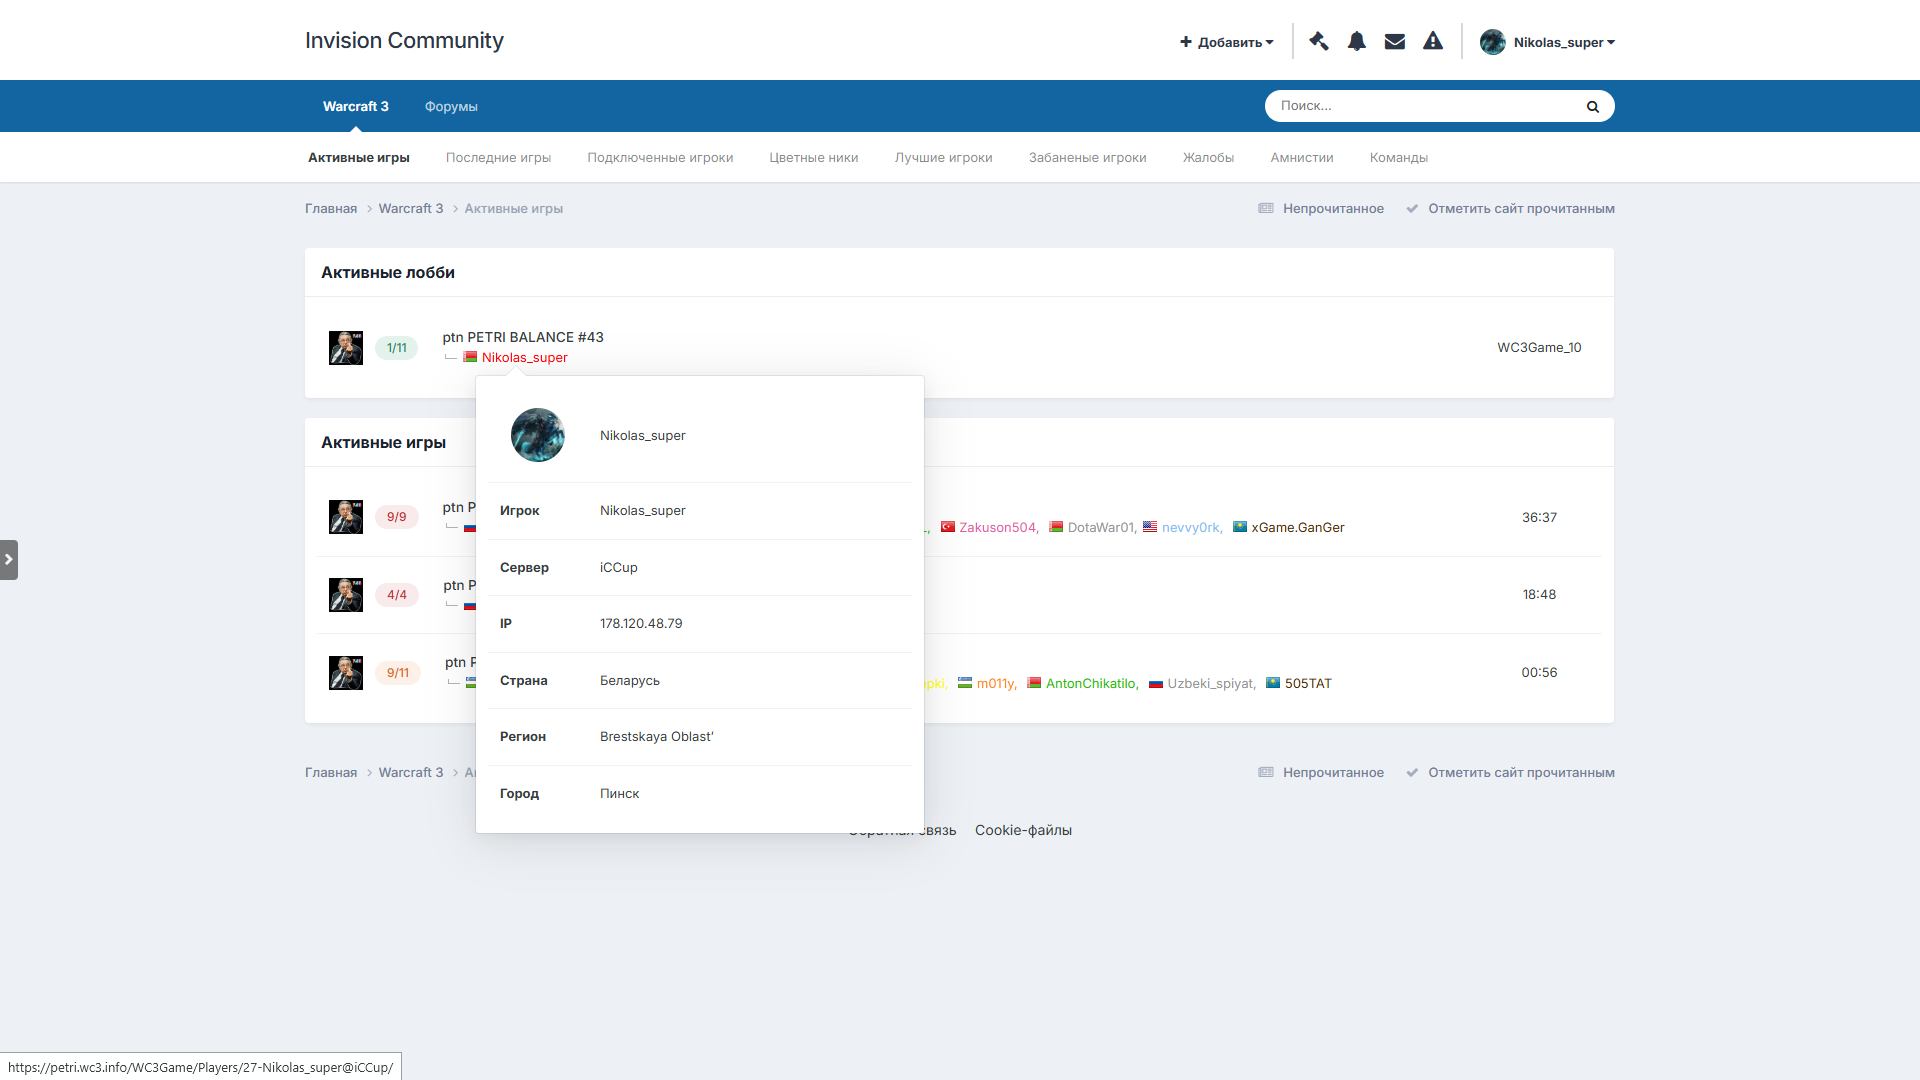Image resolution: width=1920 pixels, height=1080 pixels.
Task: Click the Cookie-файлы footer link
Action: tap(1023, 830)
